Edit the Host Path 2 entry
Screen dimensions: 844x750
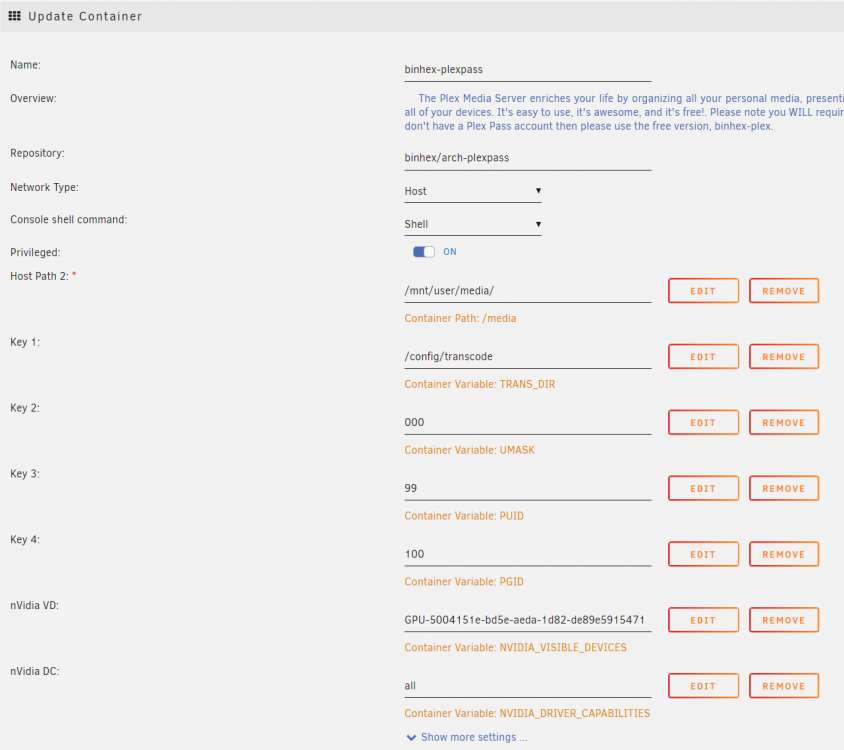pyautogui.click(x=703, y=291)
